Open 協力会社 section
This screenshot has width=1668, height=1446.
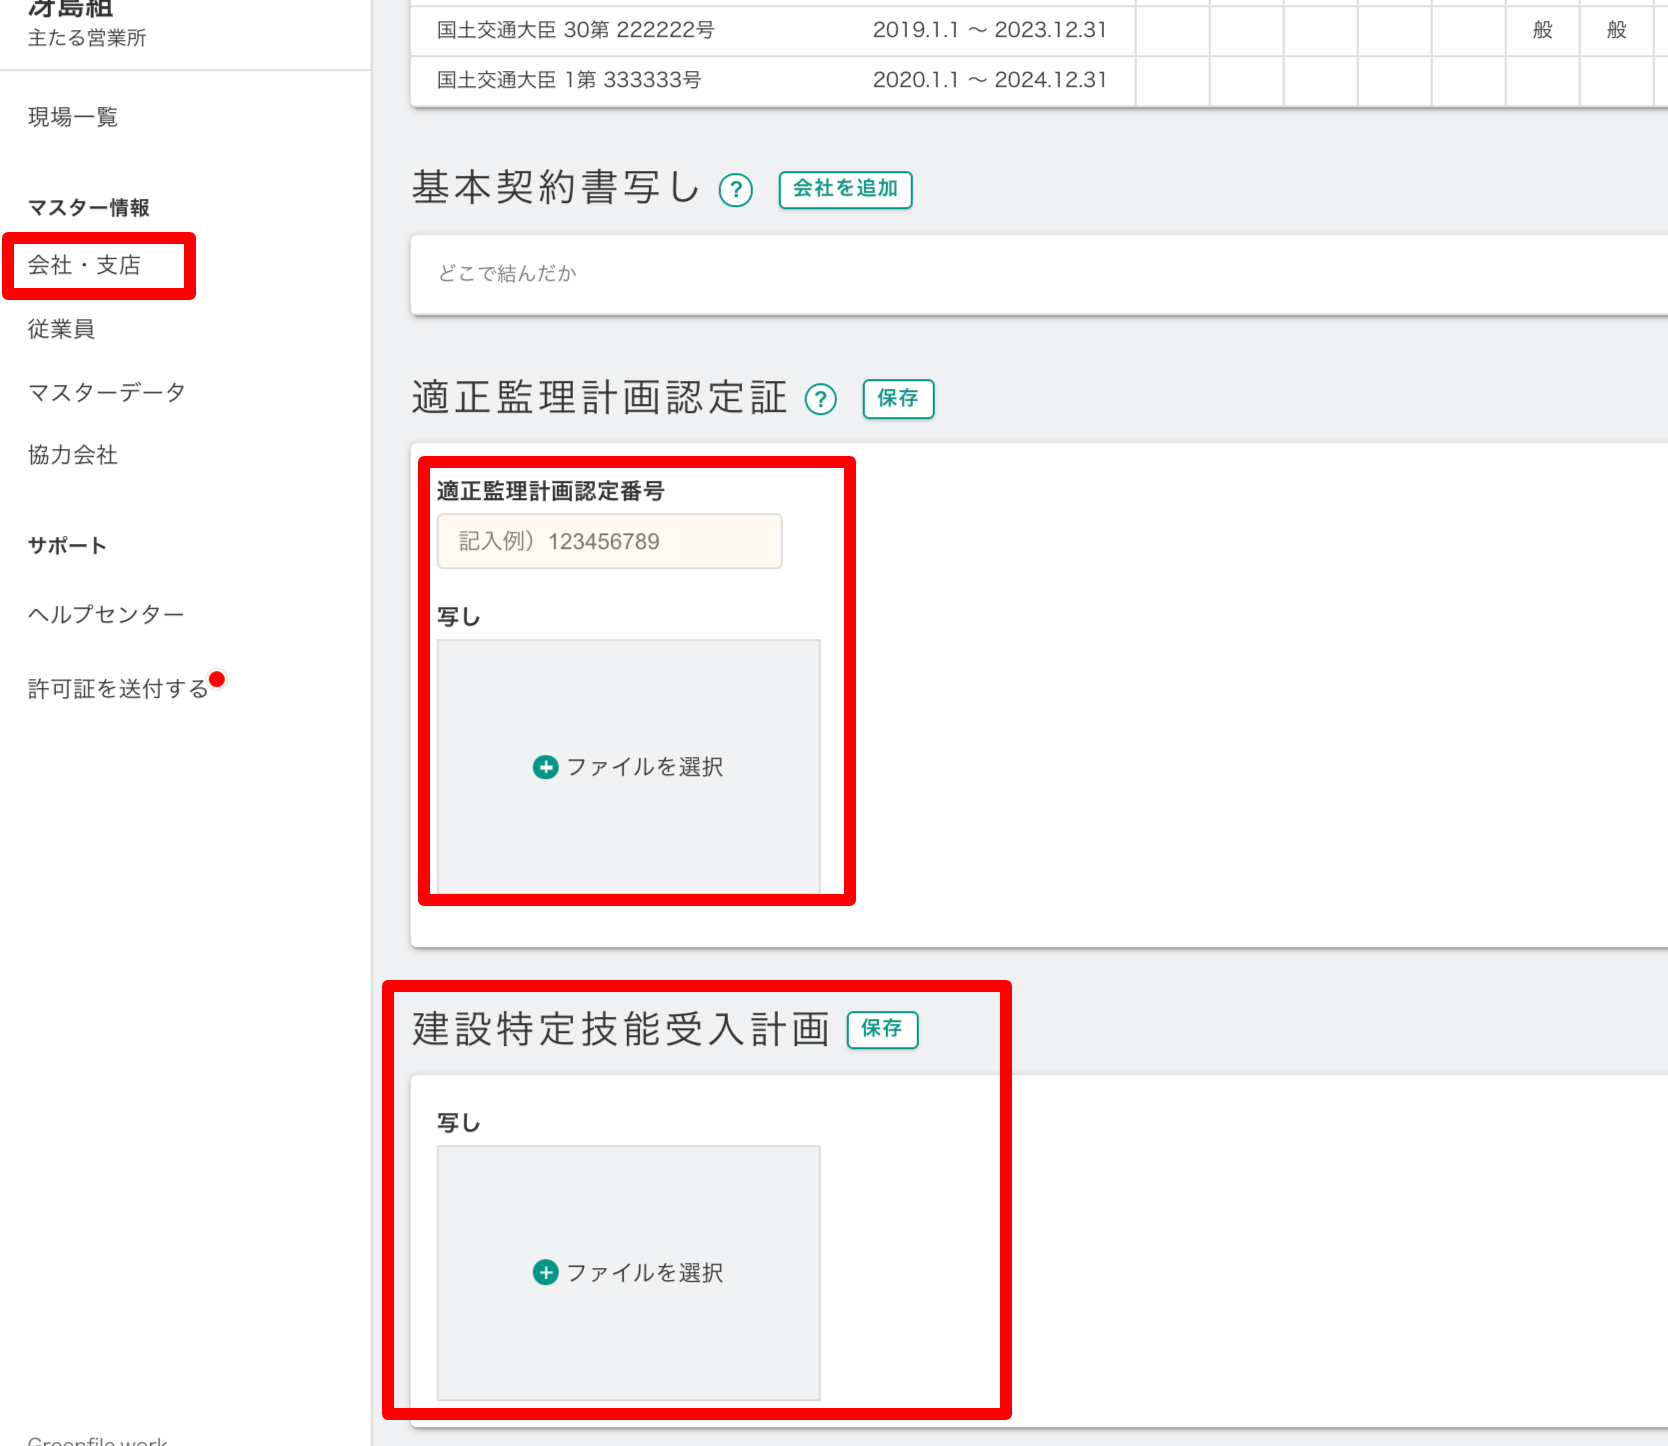point(73,455)
